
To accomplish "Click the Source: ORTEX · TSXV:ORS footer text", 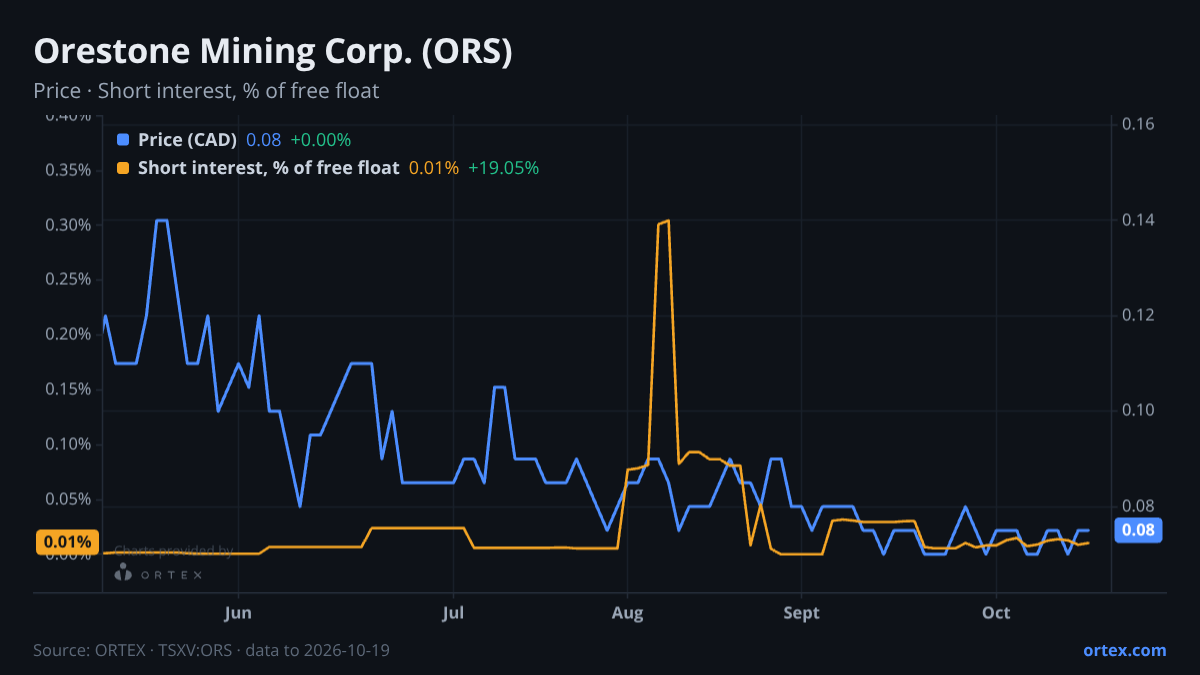I will (211, 650).
